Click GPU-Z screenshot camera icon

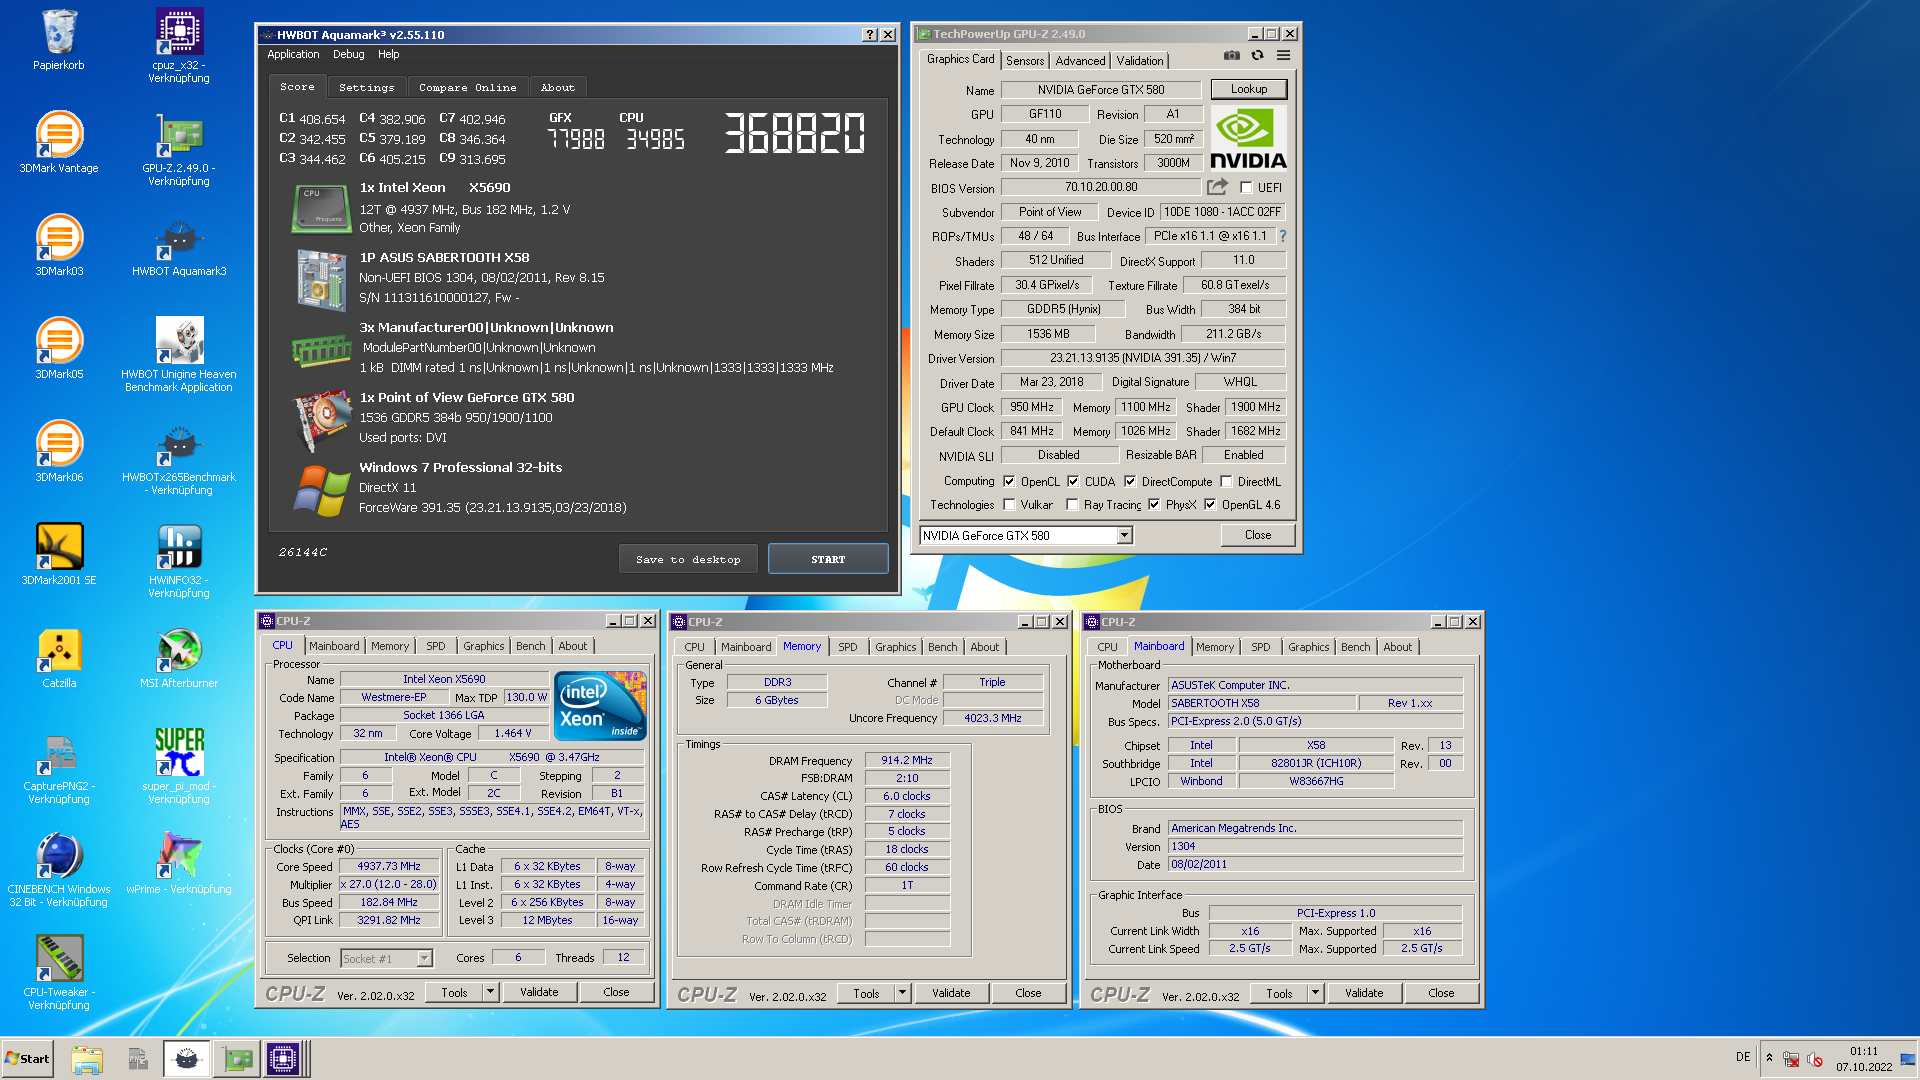[1232, 56]
